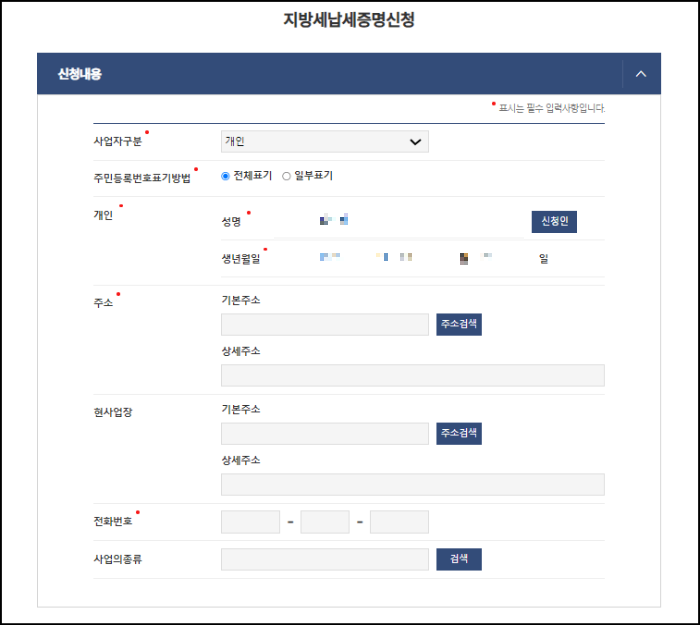The height and width of the screenshot is (625, 700).
Task: Click the 사업의종류 input field
Action: tap(325, 559)
